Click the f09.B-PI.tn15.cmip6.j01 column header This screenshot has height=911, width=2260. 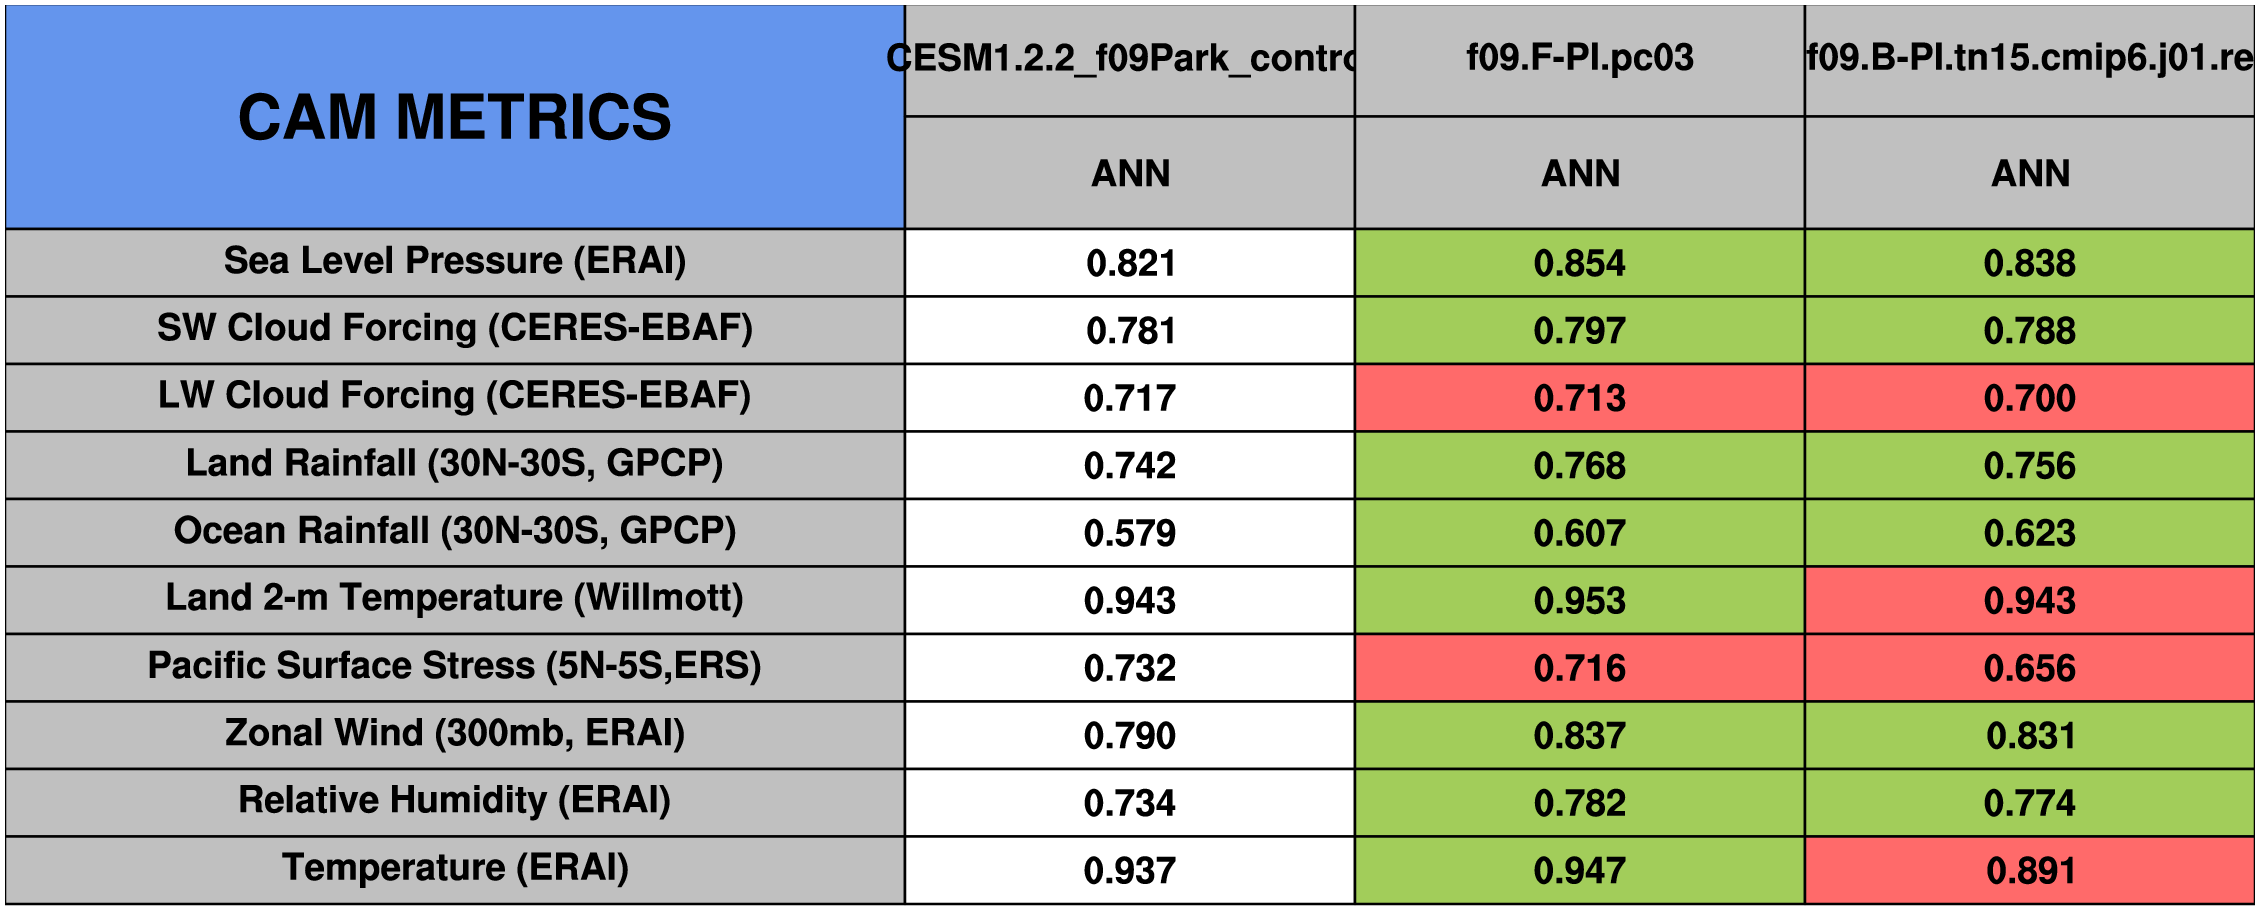pos(2029,59)
